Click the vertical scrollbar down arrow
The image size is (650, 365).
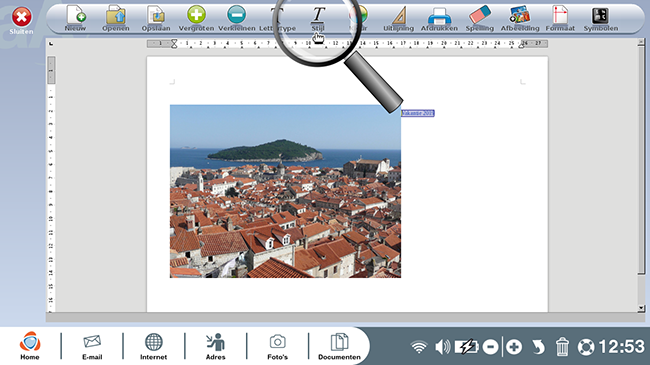point(641,308)
